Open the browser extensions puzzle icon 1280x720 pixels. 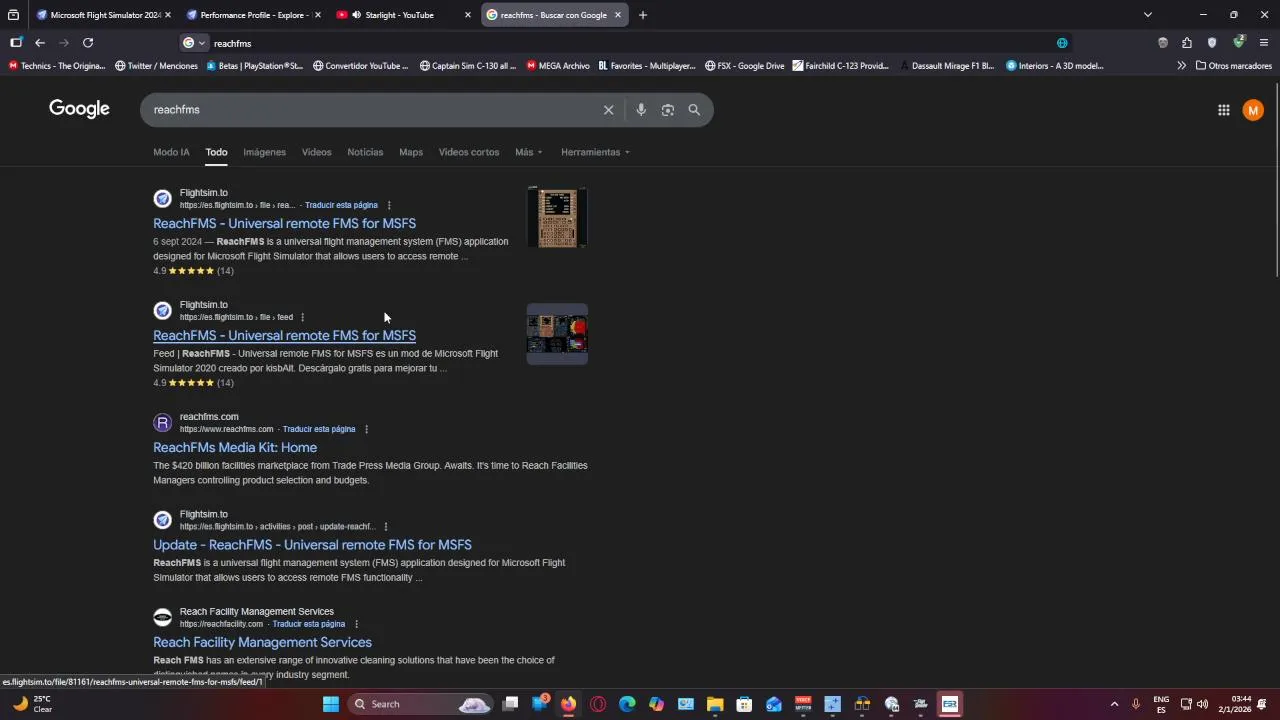coord(1187,43)
